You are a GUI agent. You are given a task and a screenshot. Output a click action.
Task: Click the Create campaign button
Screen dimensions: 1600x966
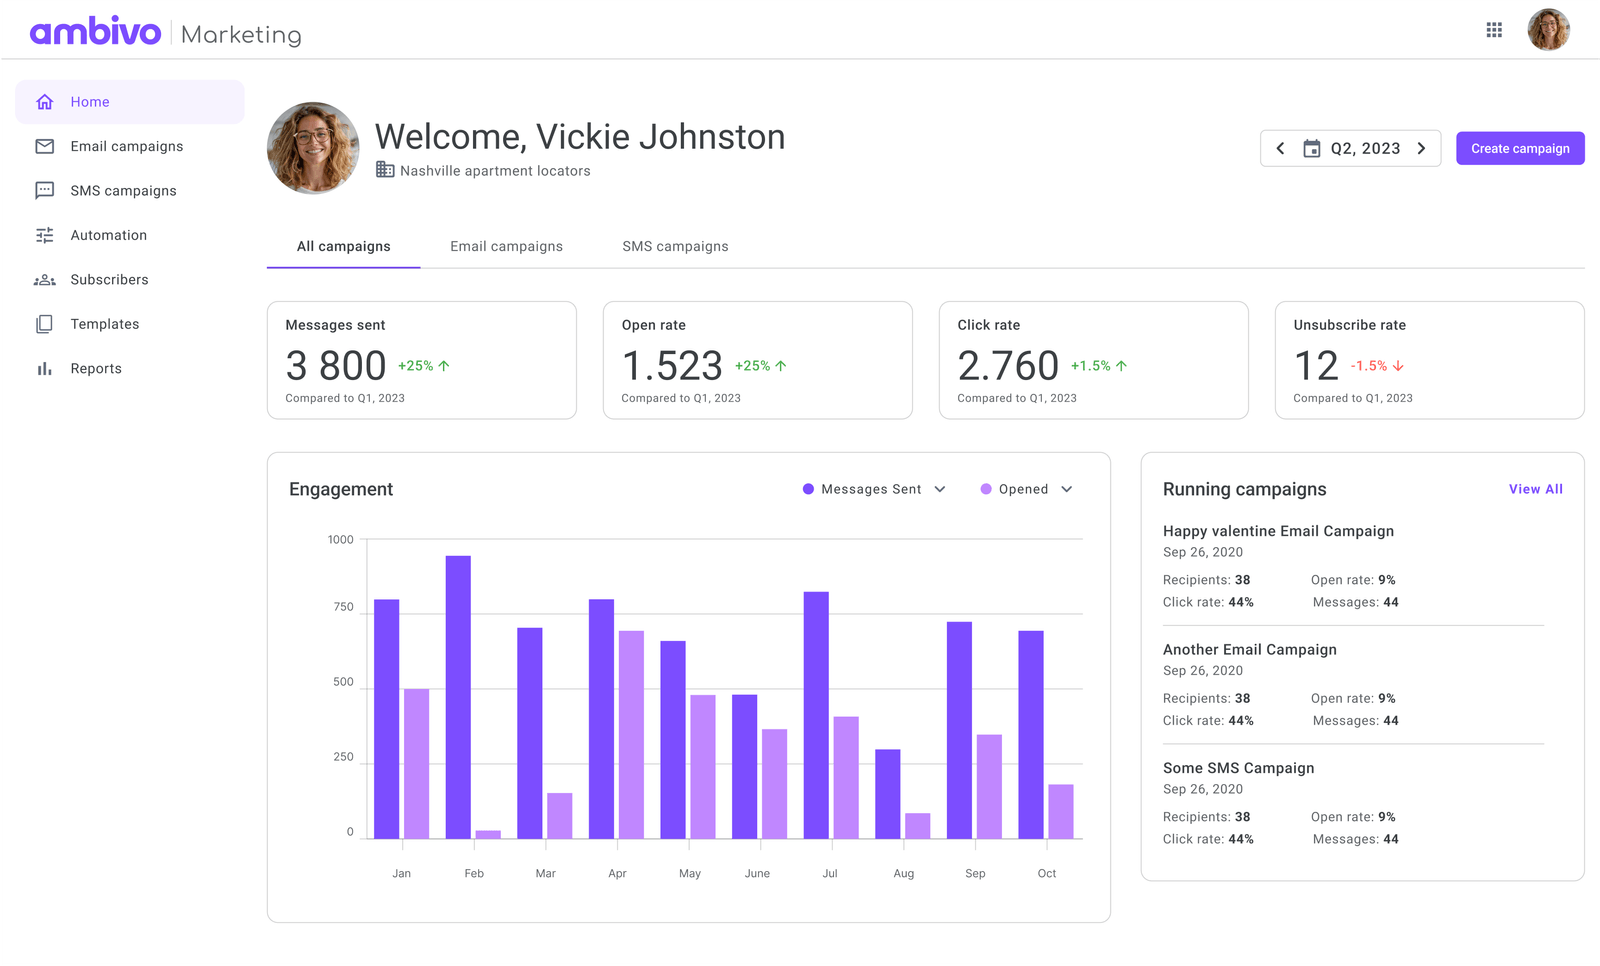1519,148
